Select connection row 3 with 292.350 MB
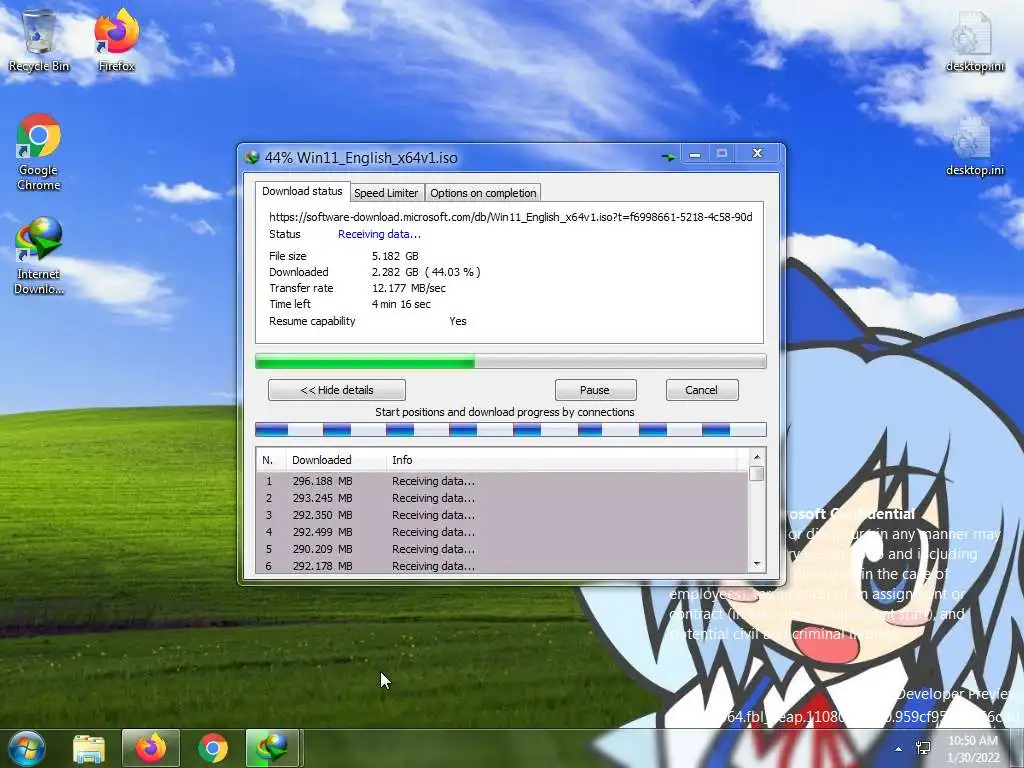Viewport: 1024px width, 768px height. click(502, 515)
